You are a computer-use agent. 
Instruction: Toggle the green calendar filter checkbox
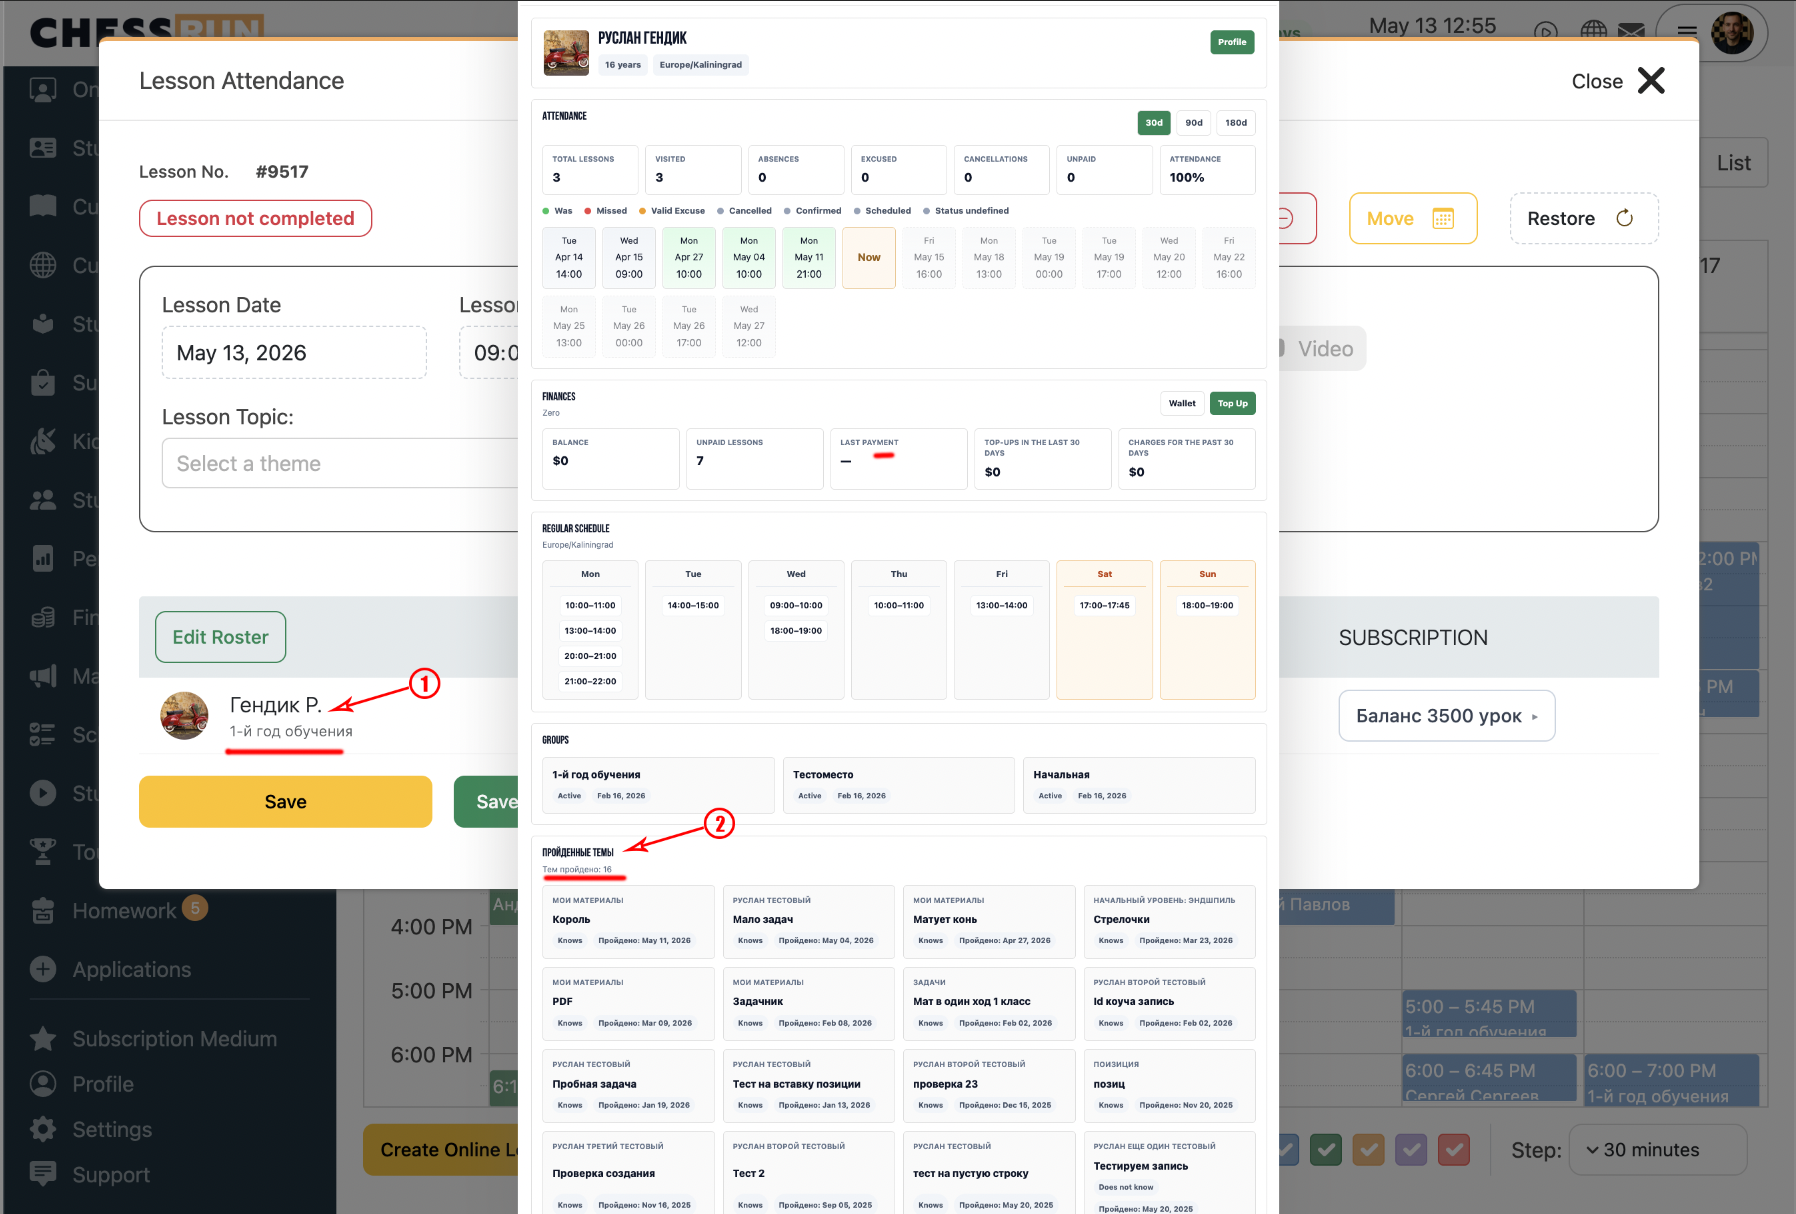pos(1326,1150)
